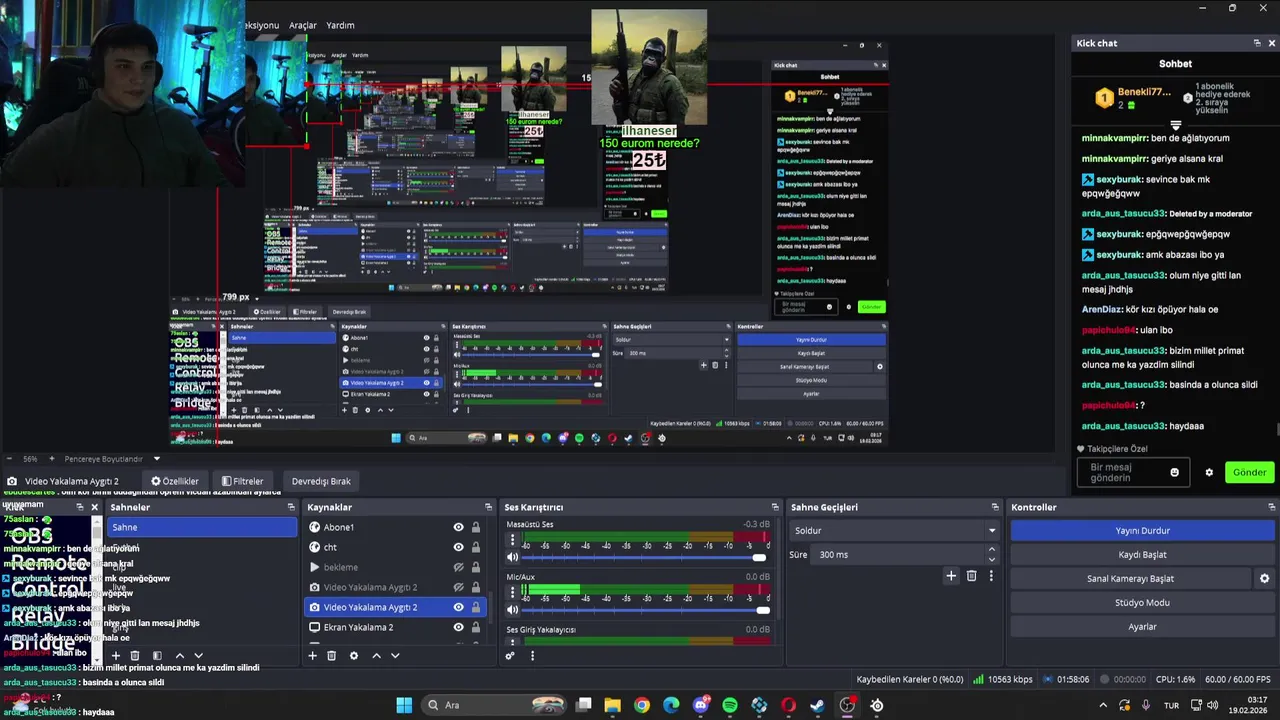Mute Masaüstü Ses speaker icon
The height and width of the screenshot is (720, 1280).
(x=513, y=557)
